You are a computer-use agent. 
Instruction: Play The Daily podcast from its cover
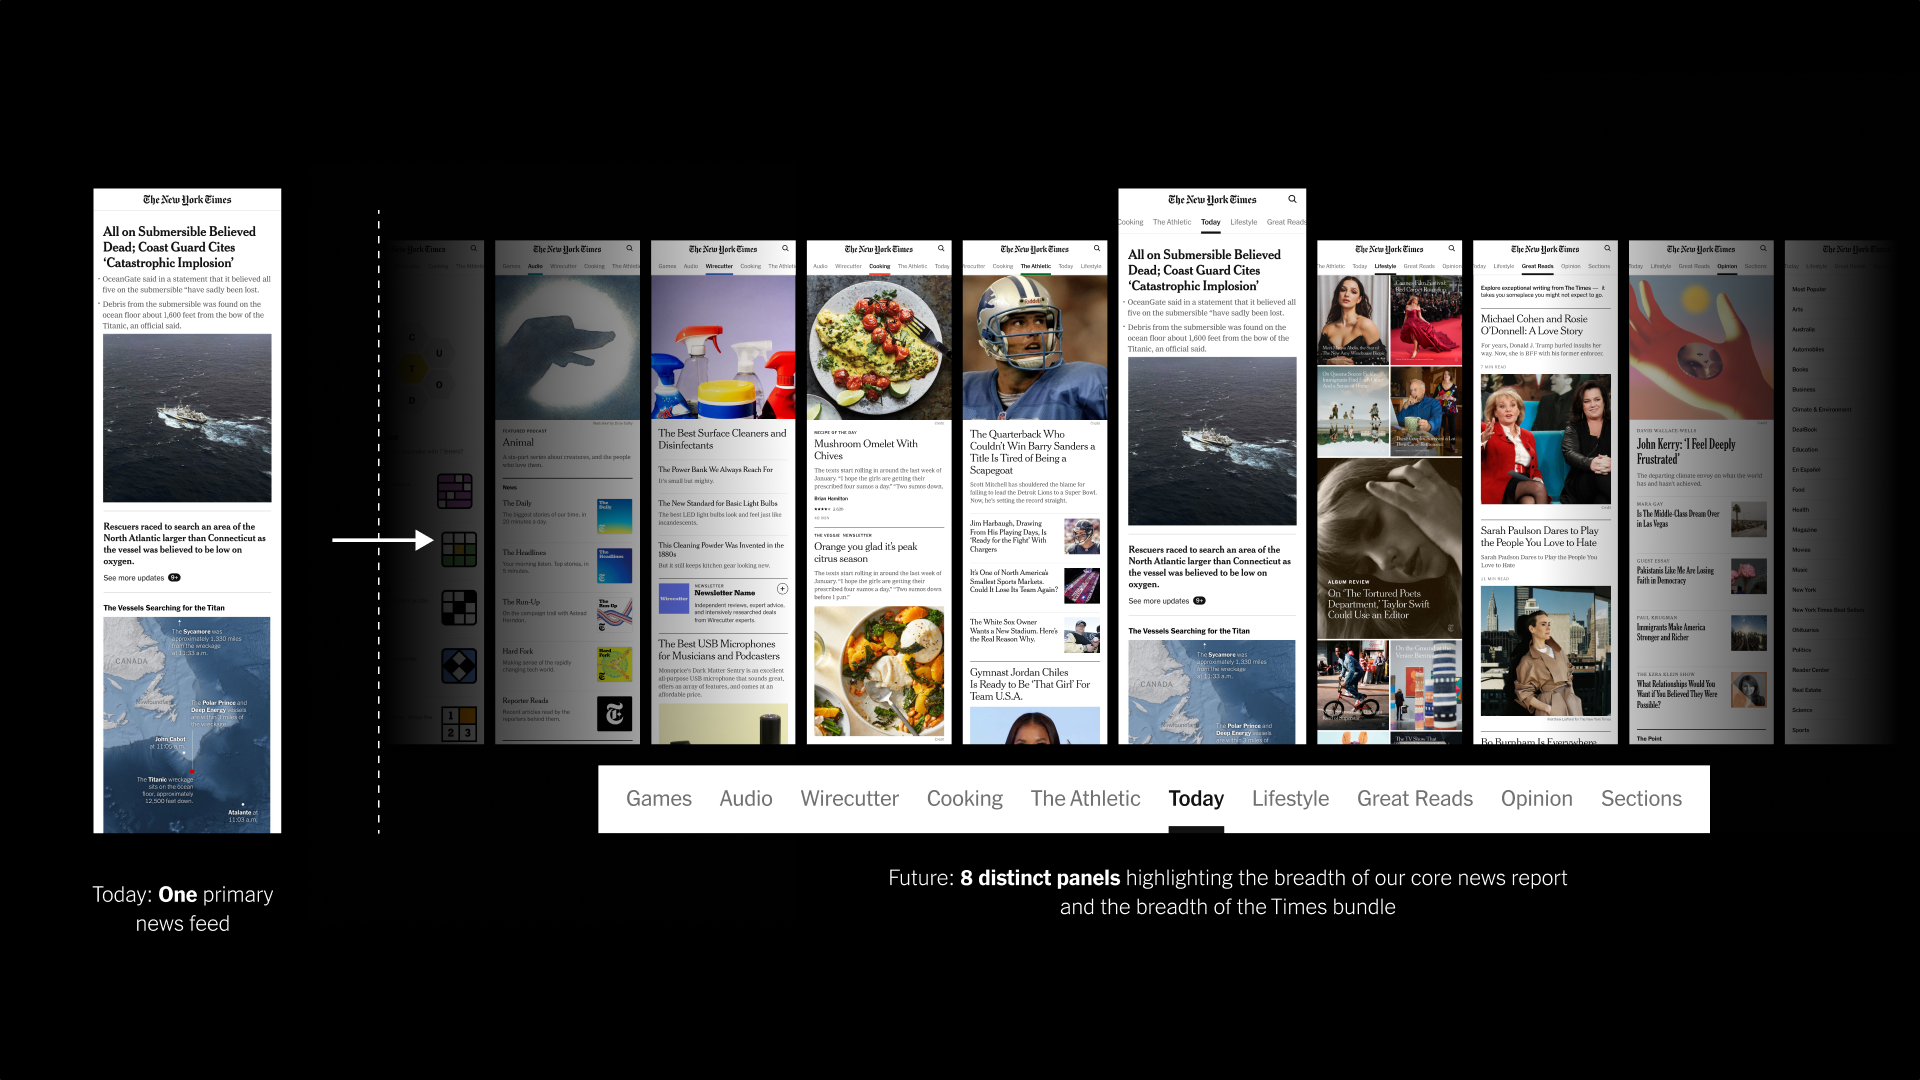click(x=614, y=516)
